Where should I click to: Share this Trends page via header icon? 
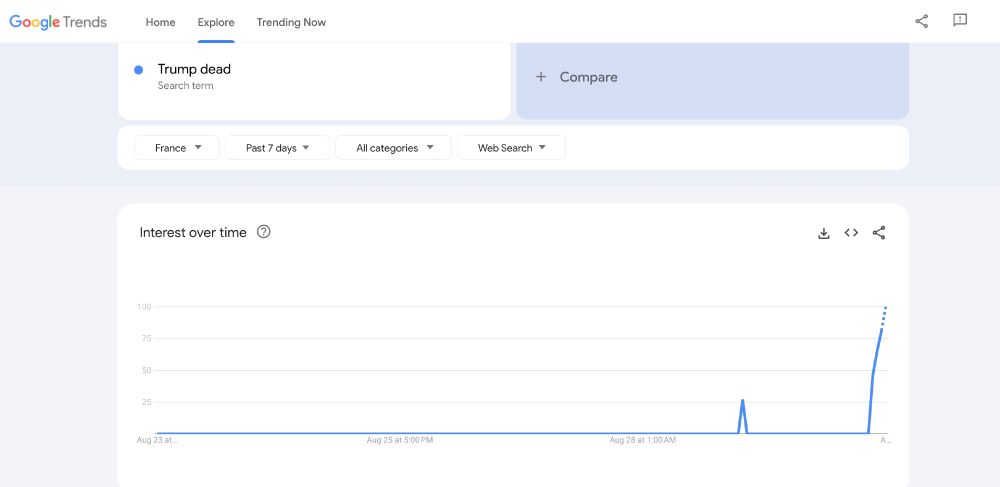(922, 21)
